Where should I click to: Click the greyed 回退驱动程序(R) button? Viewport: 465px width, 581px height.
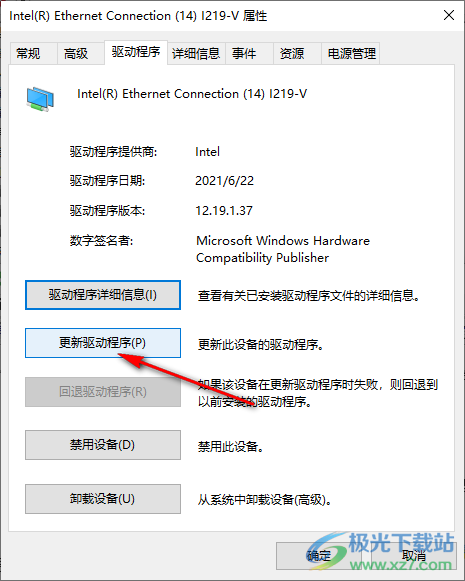point(103,392)
